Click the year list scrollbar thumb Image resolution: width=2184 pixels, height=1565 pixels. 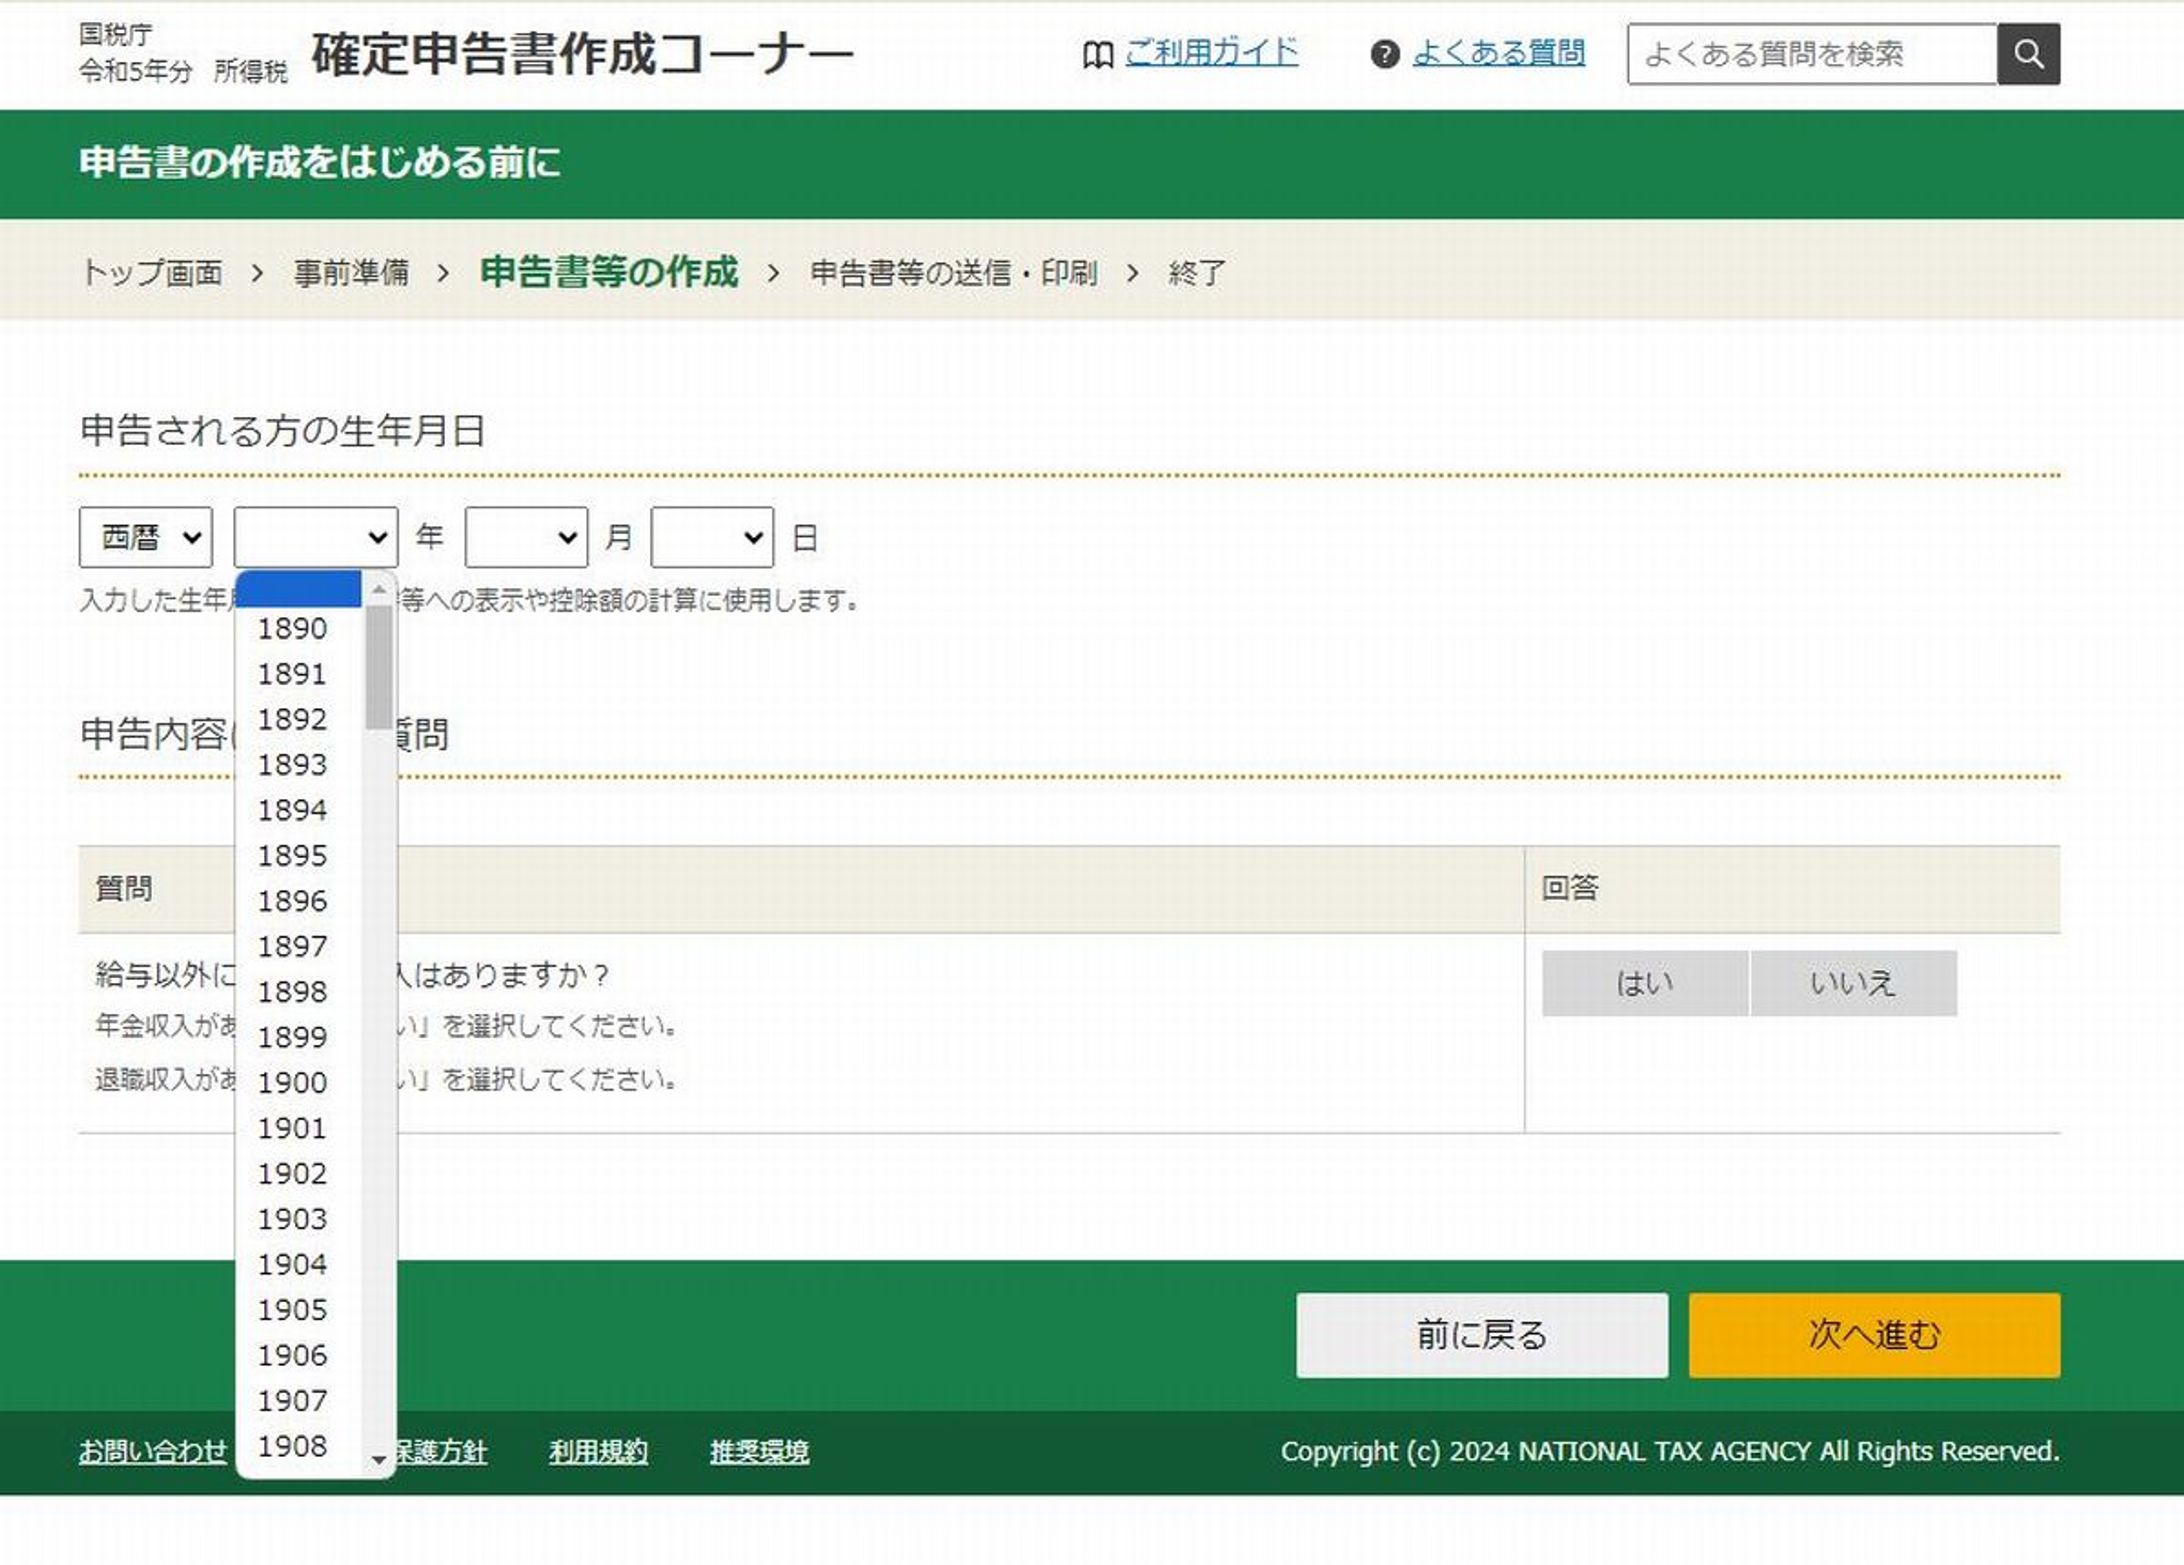point(378,667)
